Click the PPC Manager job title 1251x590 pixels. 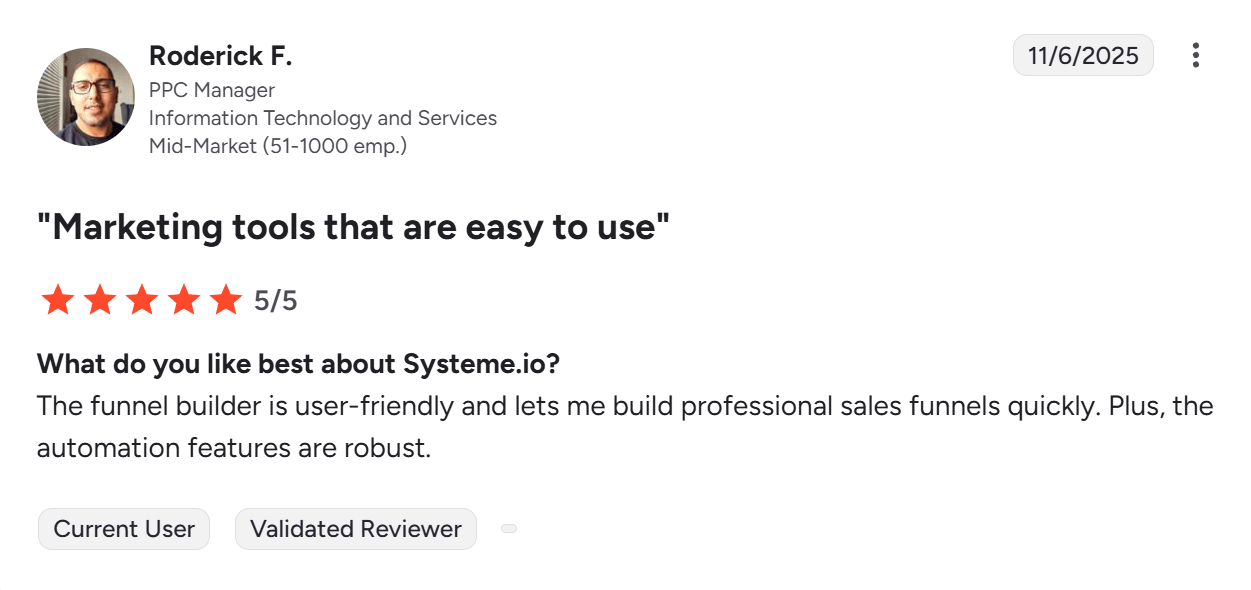click(211, 90)
